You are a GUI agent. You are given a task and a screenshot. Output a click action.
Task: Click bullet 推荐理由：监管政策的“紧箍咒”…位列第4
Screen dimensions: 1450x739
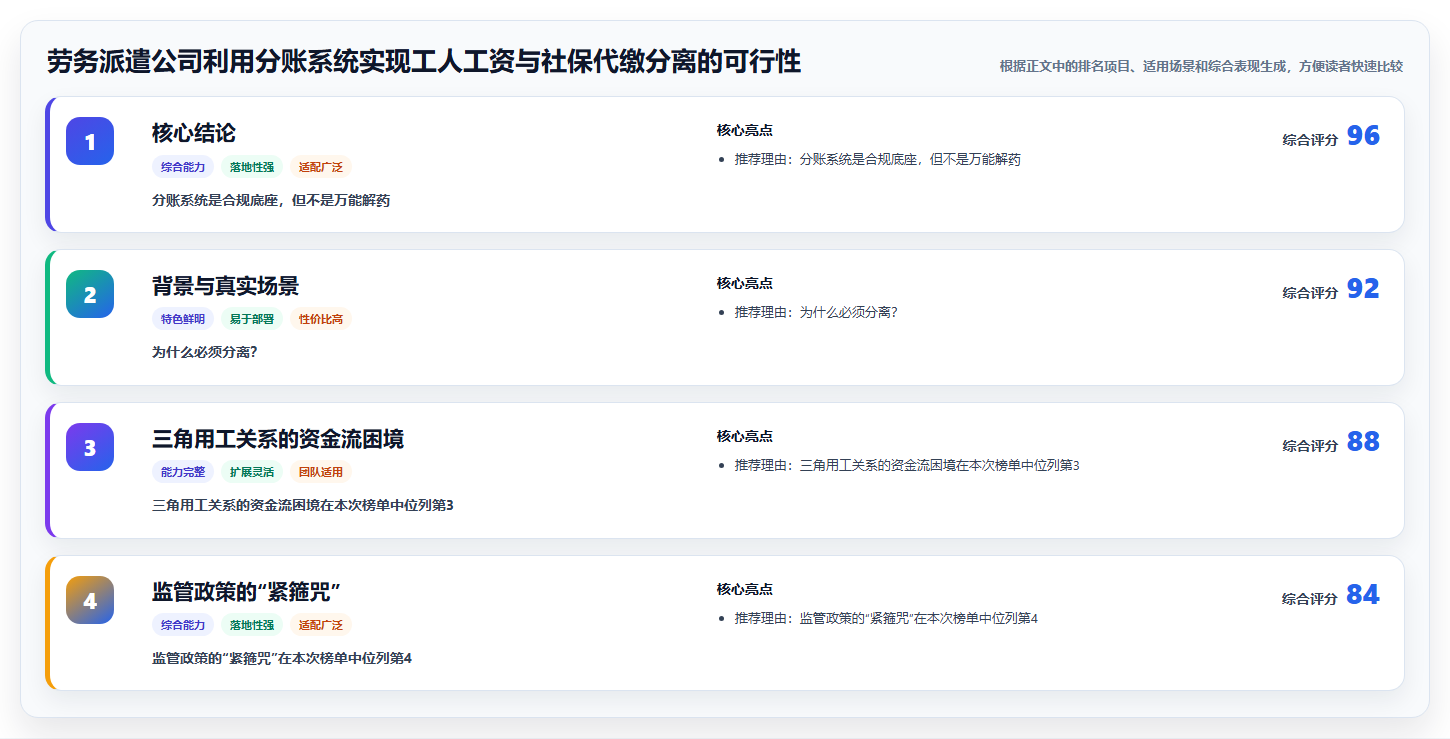point(886,618)
